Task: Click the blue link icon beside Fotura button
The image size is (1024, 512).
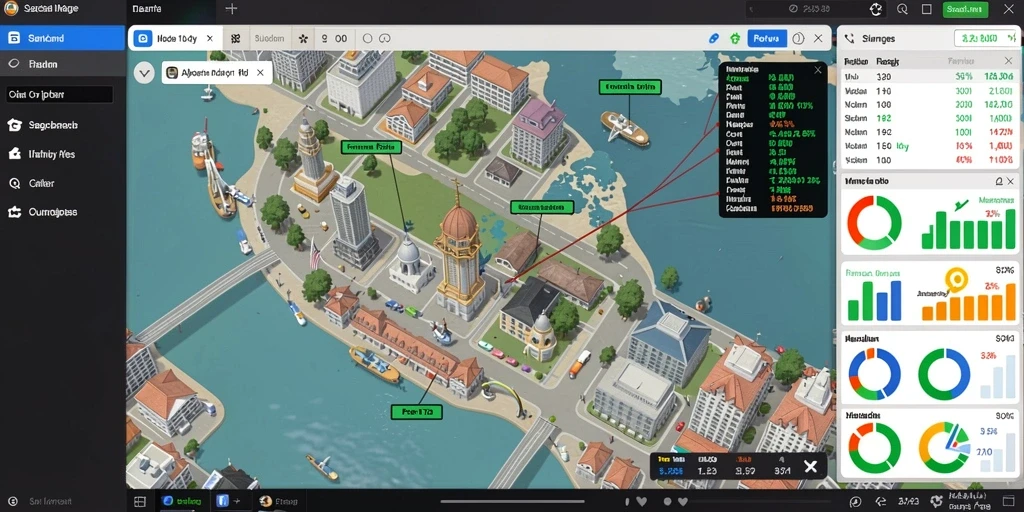Action: point(714,39)
